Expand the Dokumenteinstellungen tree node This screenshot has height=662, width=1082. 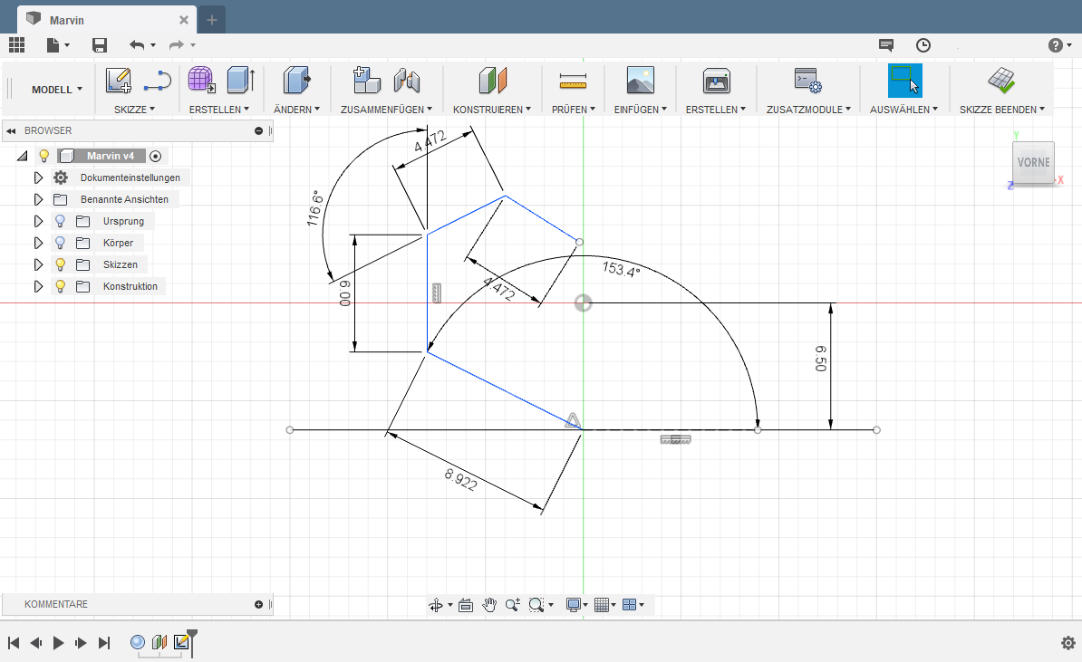click(38, 178)
